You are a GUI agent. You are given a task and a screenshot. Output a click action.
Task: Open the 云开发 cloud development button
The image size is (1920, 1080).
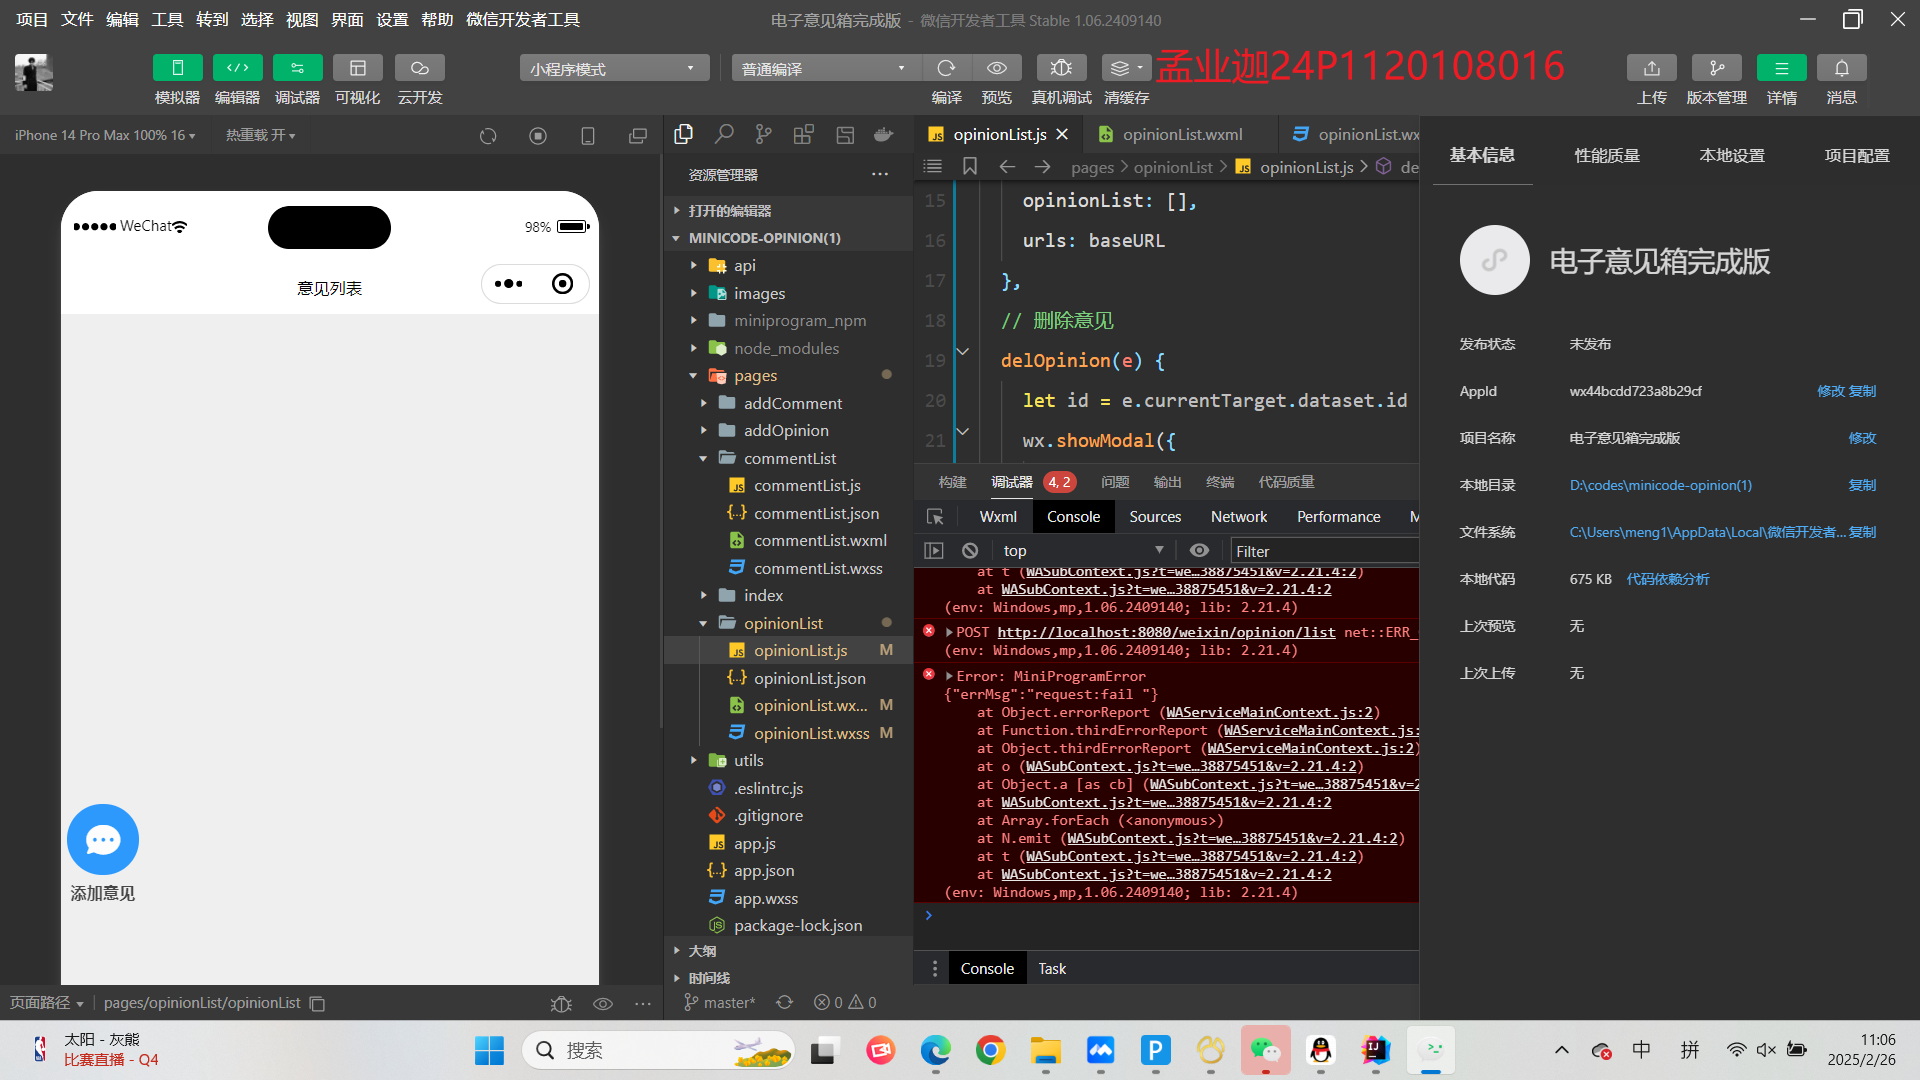pyautogui.click(x=419, y=68)
